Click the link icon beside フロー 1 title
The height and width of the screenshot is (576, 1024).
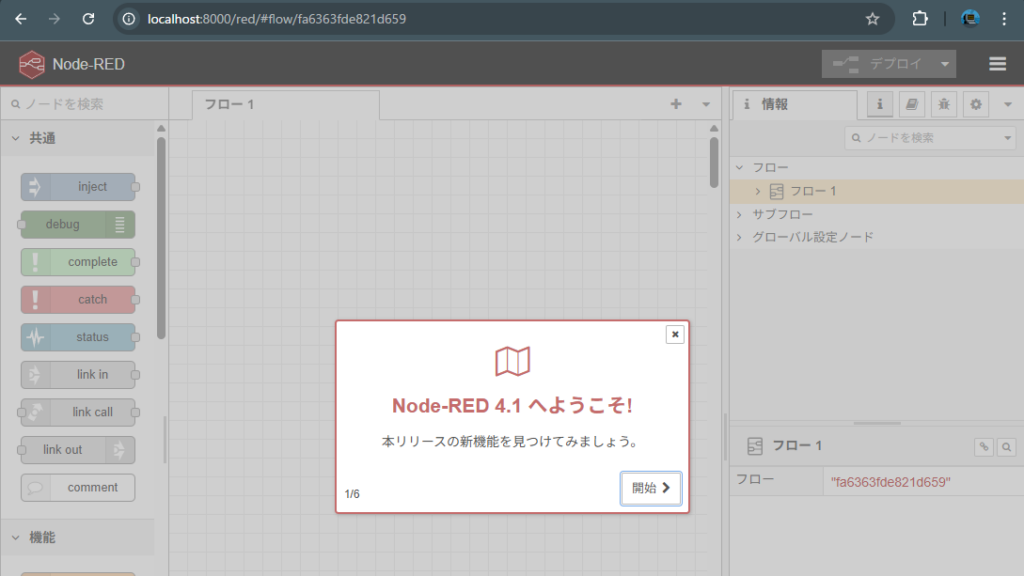(x=984, y=447)
